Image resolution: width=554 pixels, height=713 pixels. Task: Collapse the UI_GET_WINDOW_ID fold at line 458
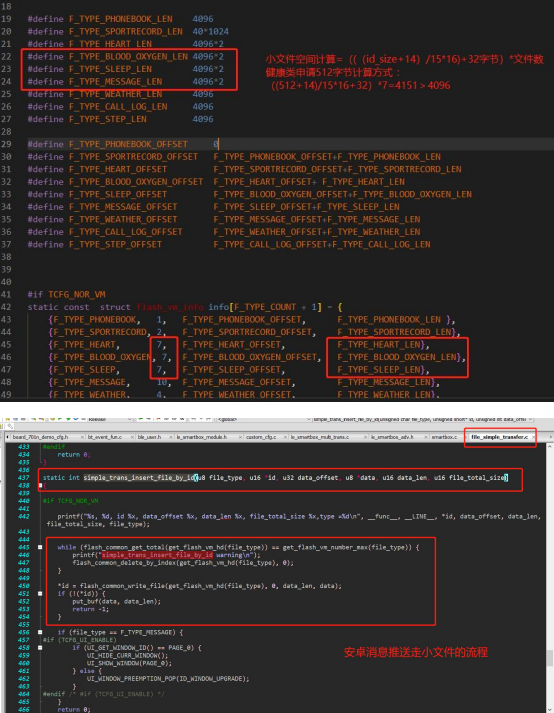40,648
